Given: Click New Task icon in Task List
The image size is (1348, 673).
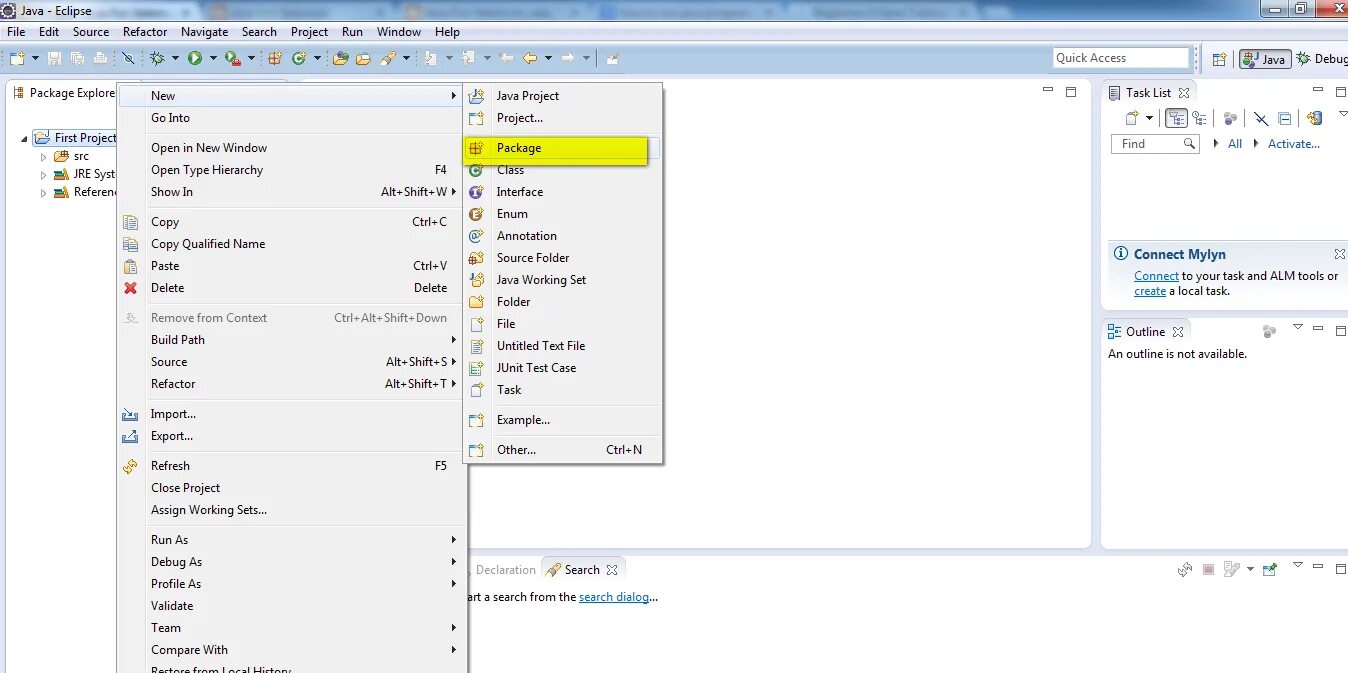Looking at the screenshot, I should [x=1132, y=118].
